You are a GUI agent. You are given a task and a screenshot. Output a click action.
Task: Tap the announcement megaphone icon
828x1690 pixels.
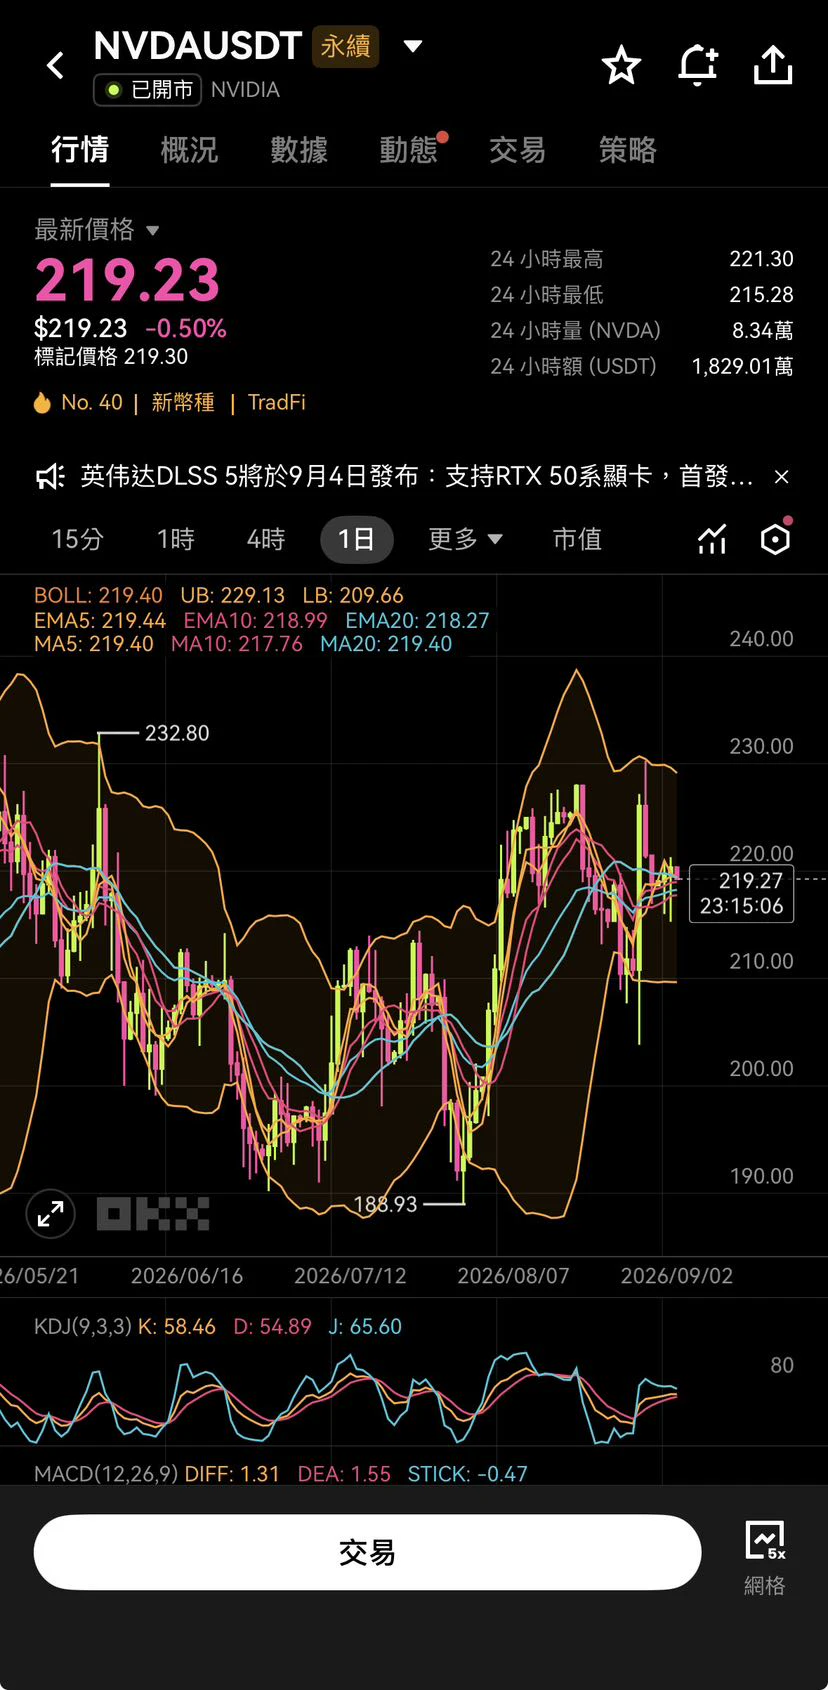pos(50,477)
